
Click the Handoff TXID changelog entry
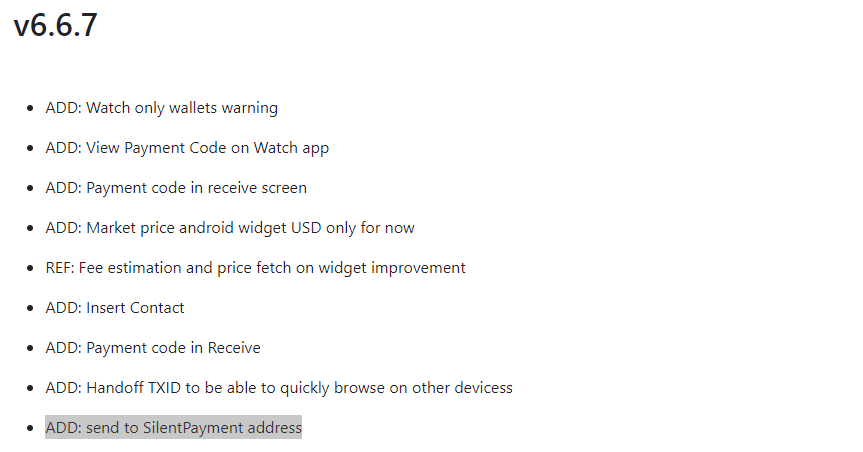tap(278, 388)
